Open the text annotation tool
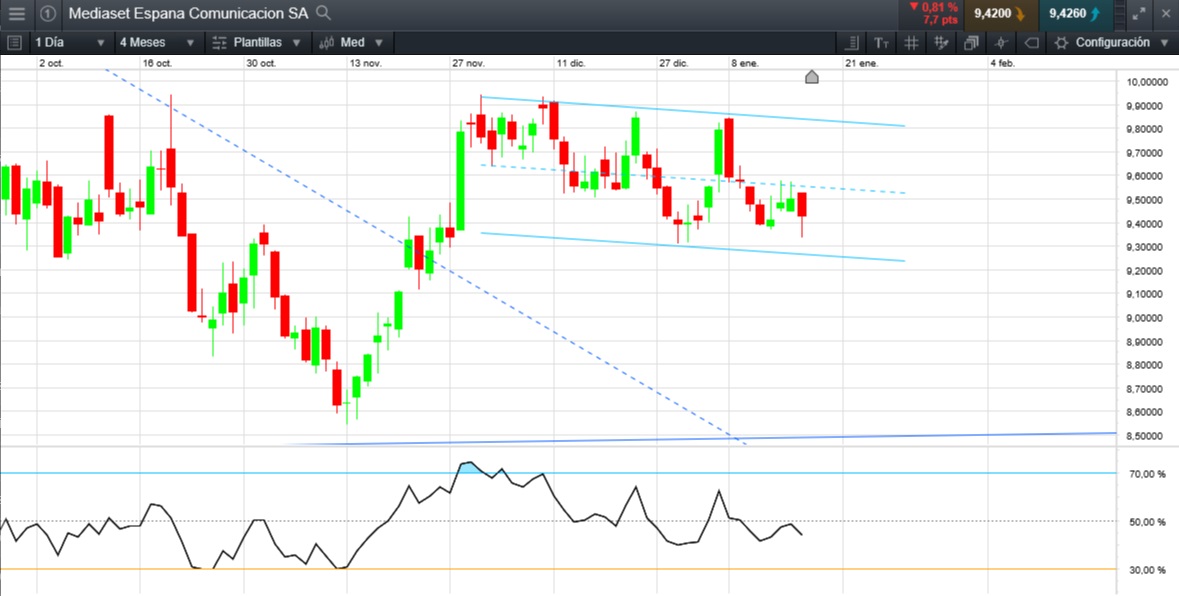 point(880,43)
